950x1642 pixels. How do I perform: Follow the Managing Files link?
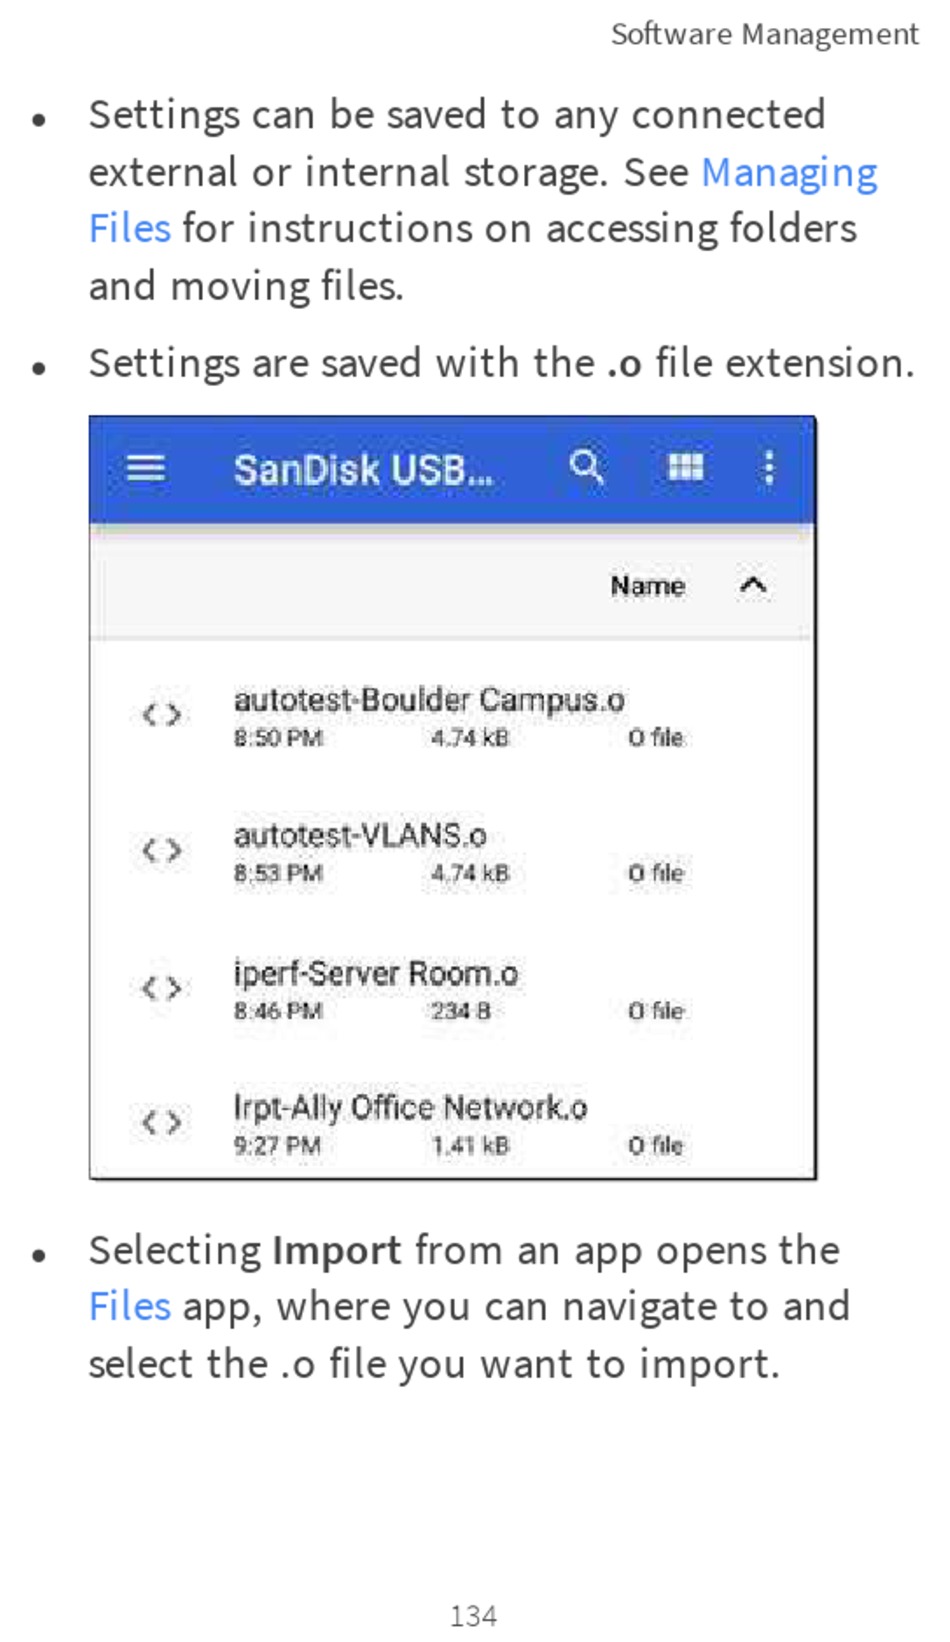483,200
